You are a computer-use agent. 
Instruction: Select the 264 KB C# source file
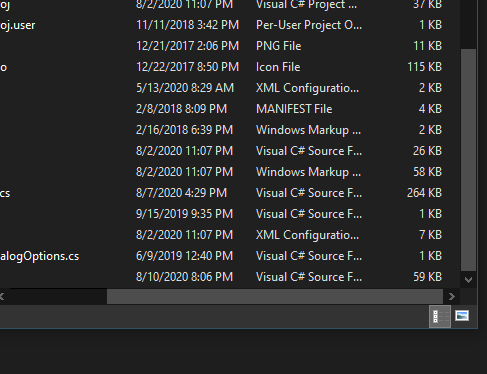[x=221, y=193]
